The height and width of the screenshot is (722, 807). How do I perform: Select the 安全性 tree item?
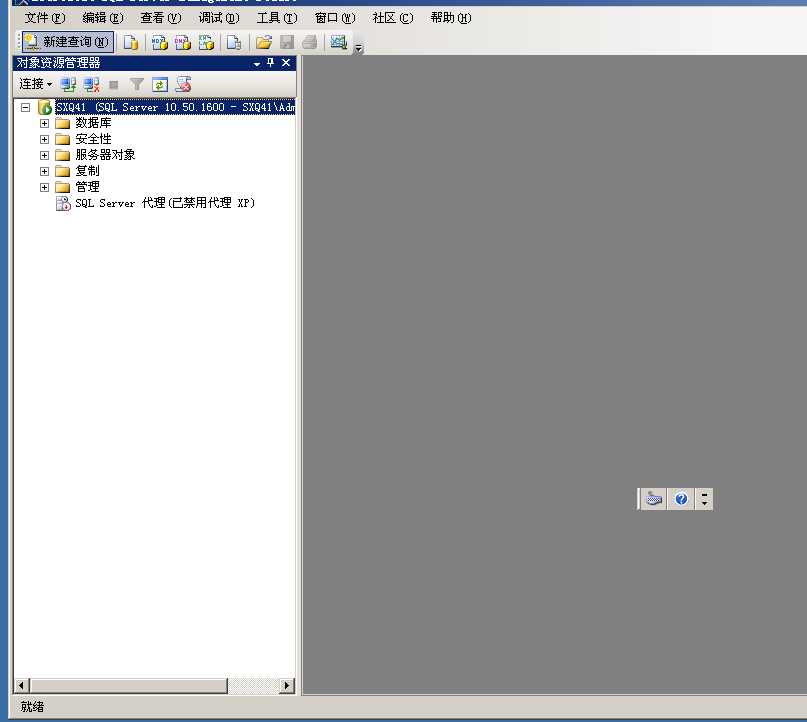pos(93,139)
